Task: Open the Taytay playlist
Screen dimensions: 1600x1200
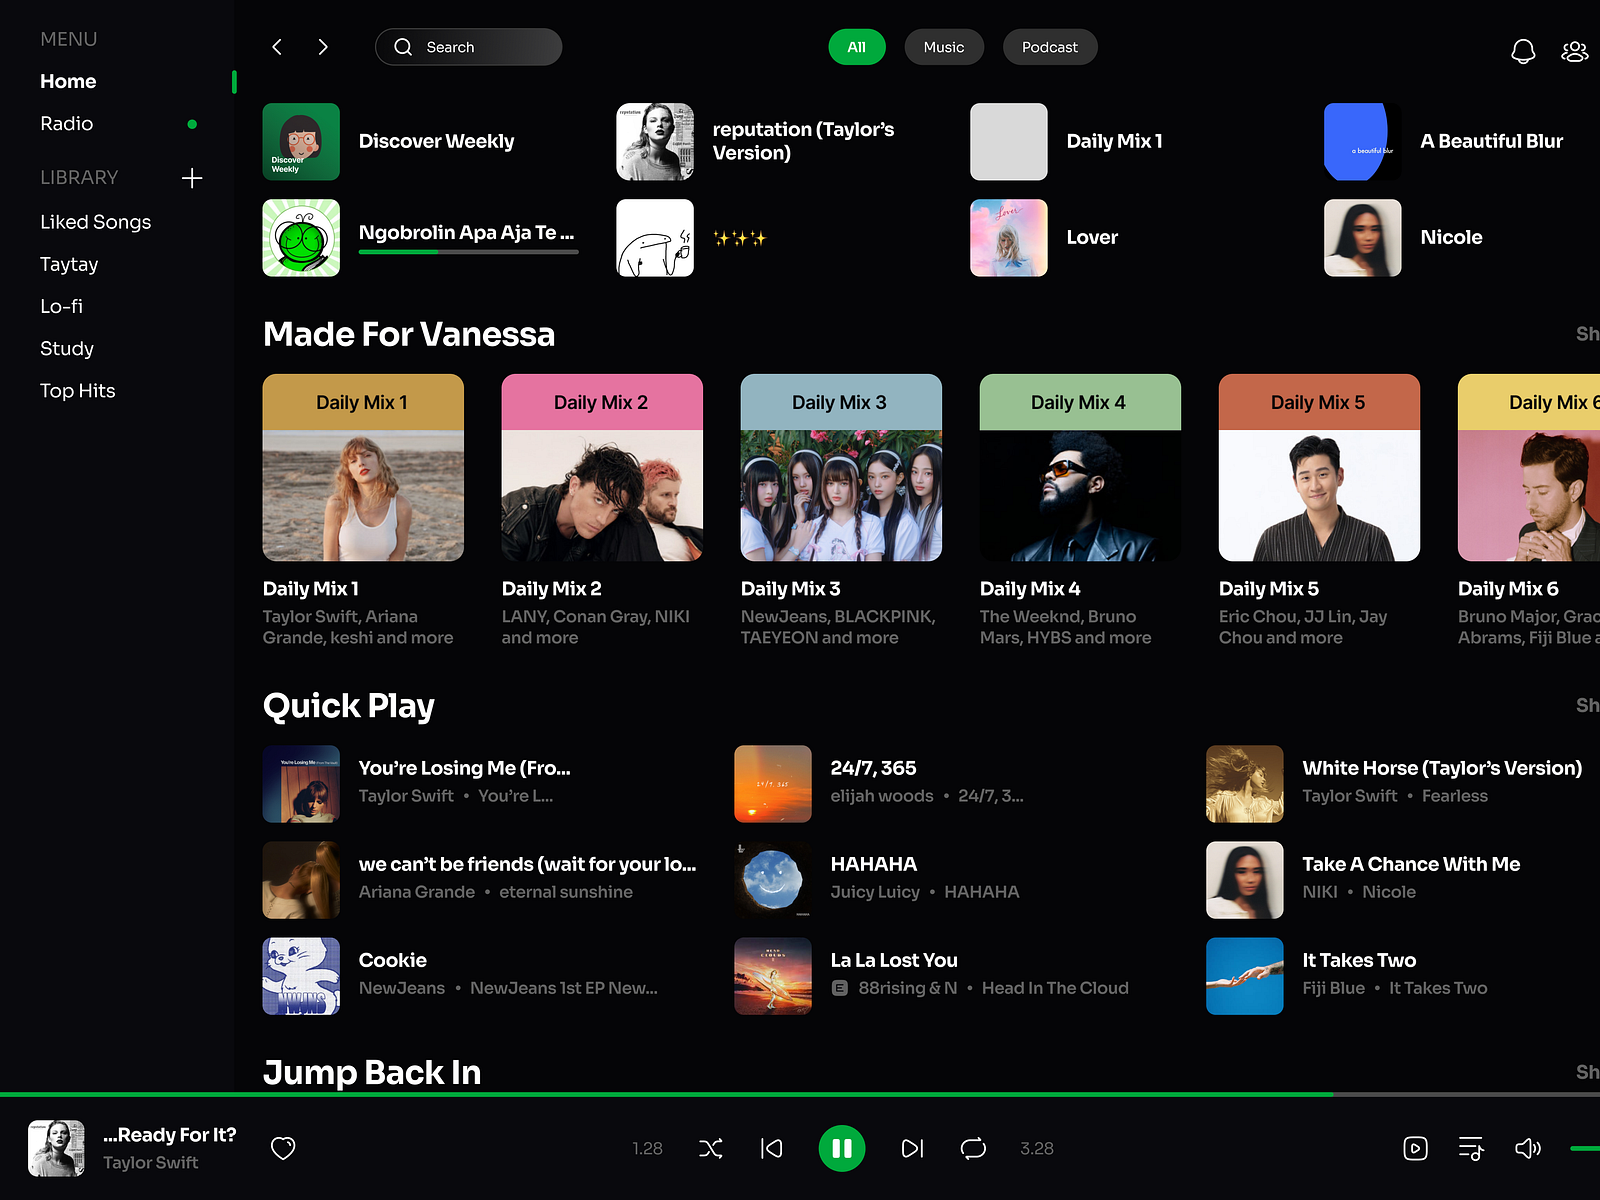Action: pos(69,264)
